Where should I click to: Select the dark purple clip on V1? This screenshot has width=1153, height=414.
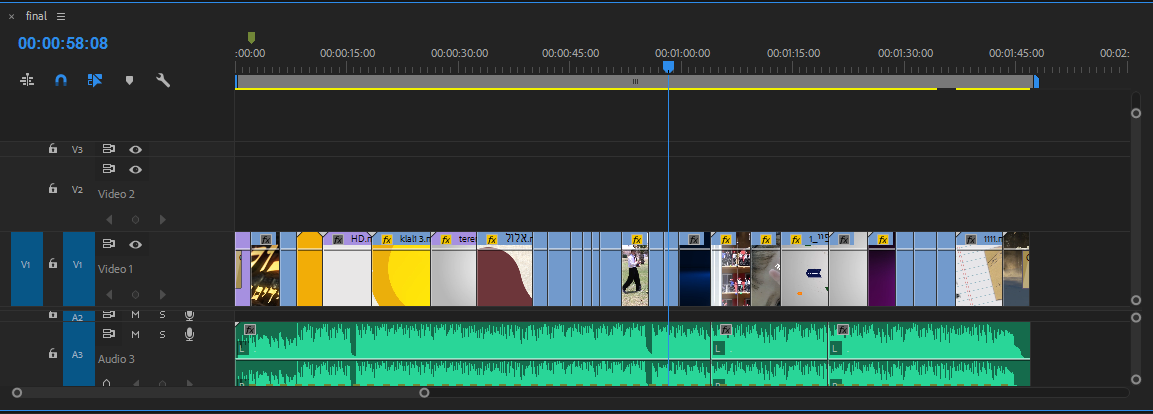pos(882,269)
